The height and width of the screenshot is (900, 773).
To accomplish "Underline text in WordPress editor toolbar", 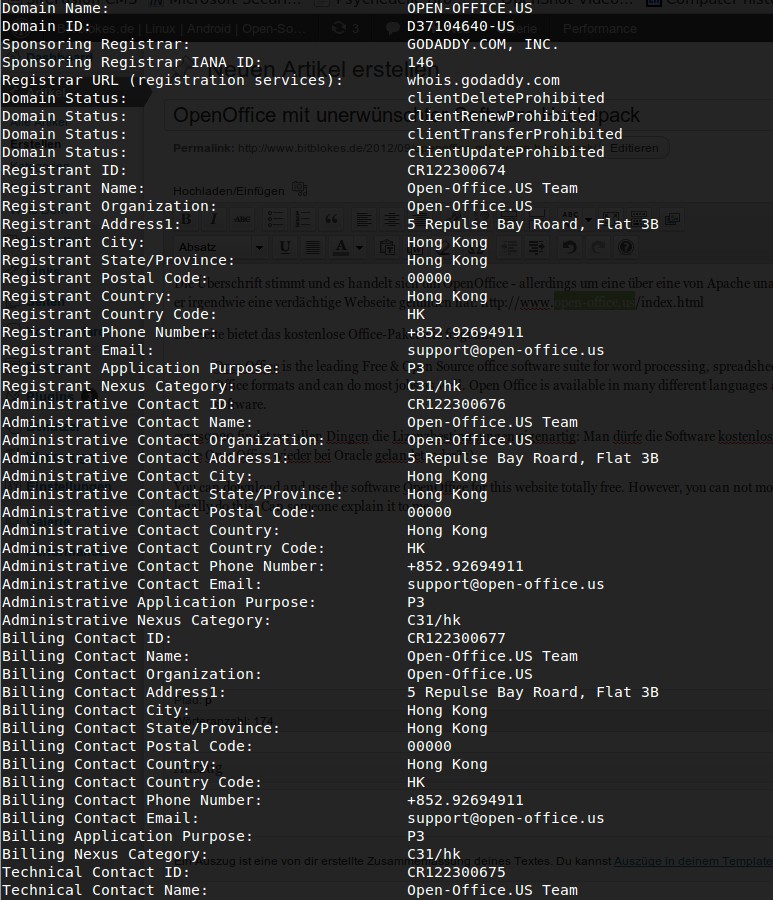I will click(x=285, y=247).
